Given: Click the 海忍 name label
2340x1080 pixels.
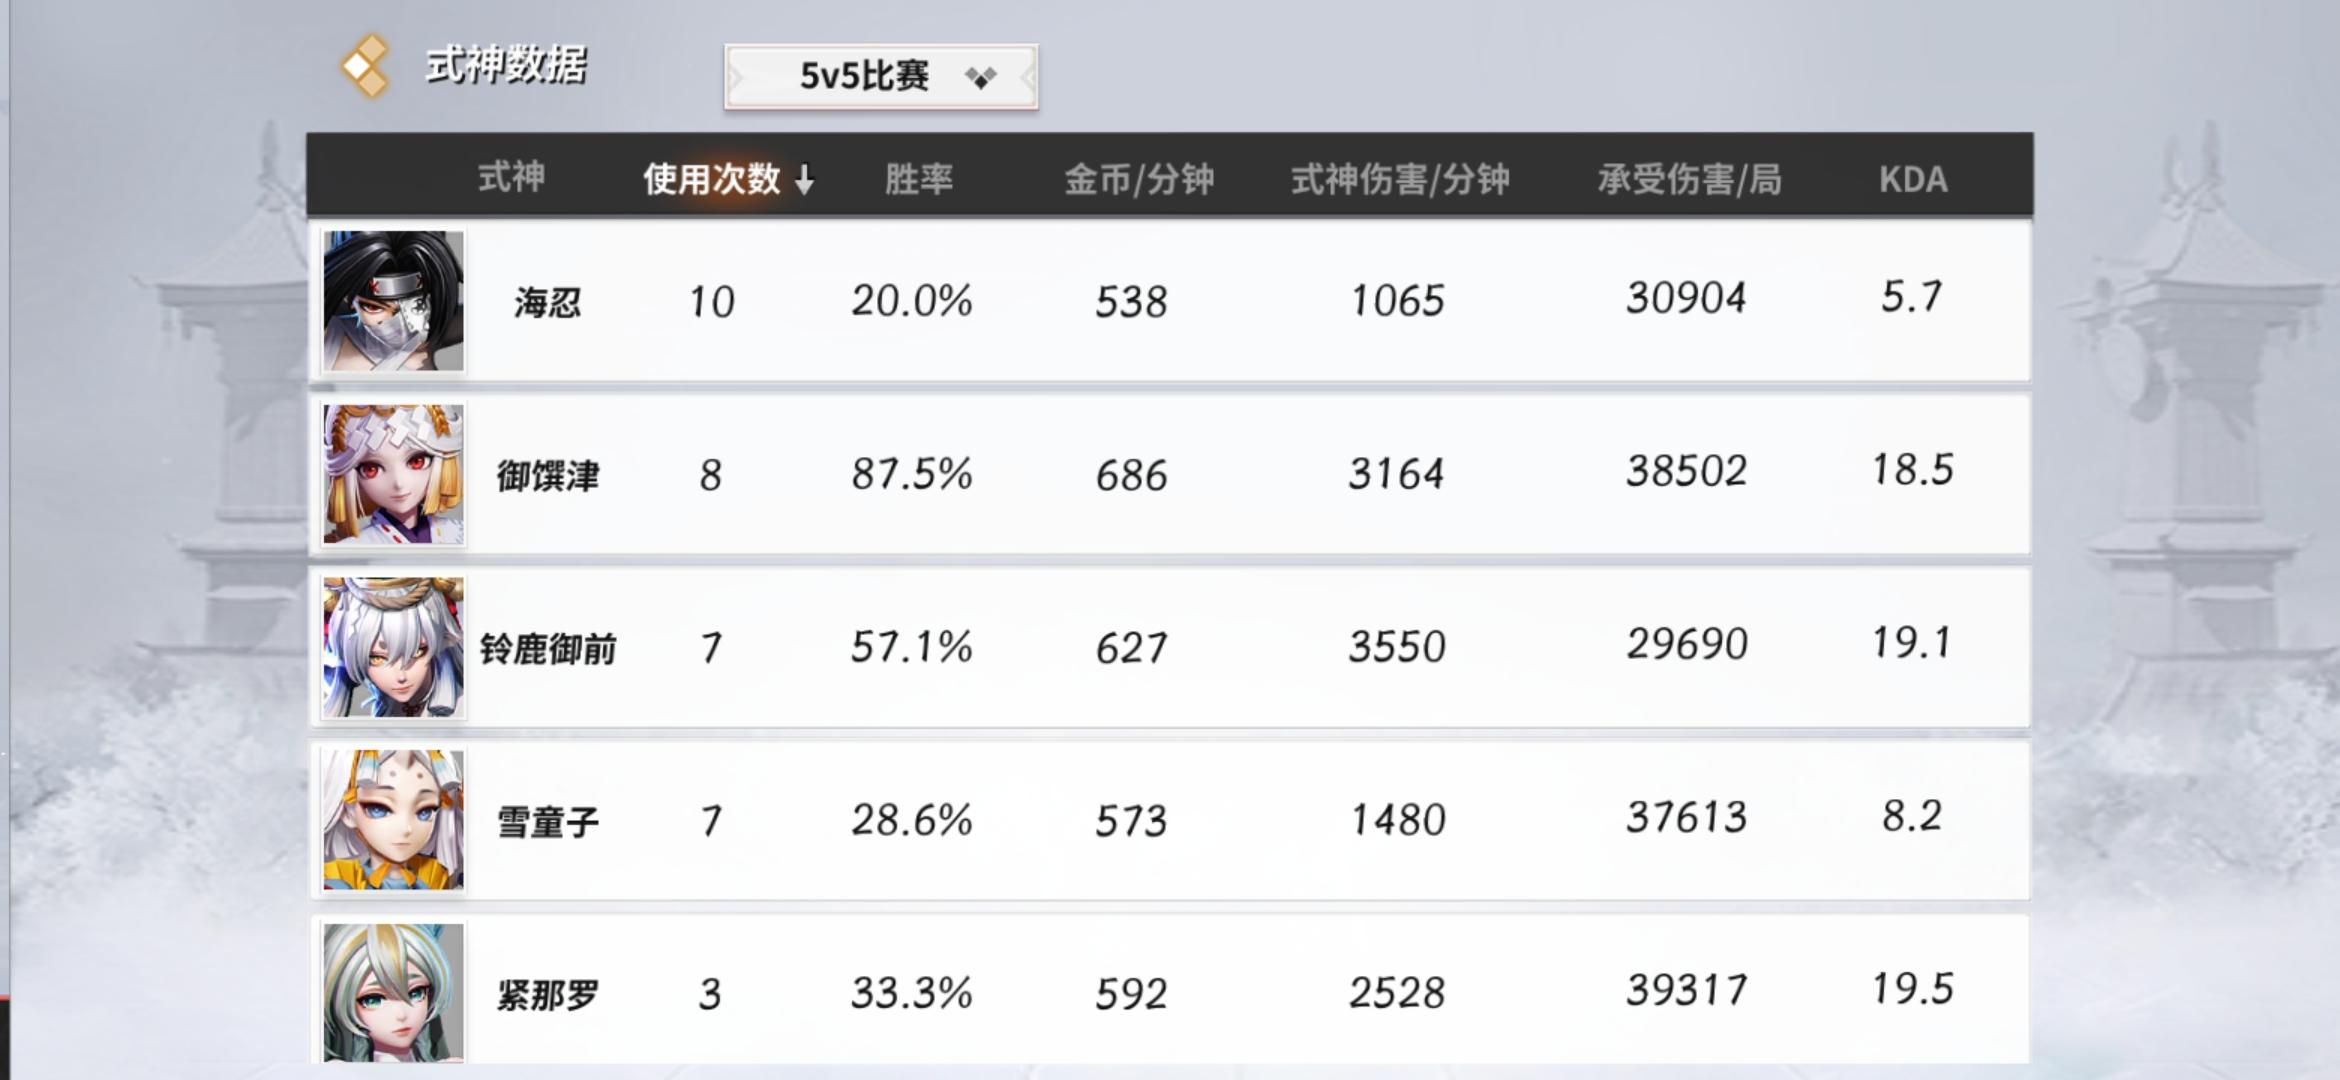Looking at the screenshot, I should pyautogui.click(x=547, y=302).
